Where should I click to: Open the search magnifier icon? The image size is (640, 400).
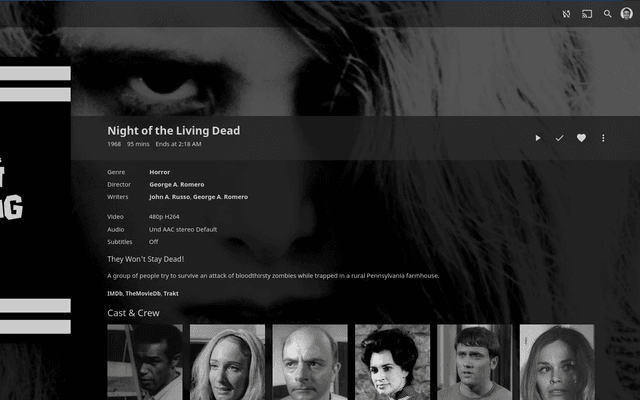click(x=607, y=14)
